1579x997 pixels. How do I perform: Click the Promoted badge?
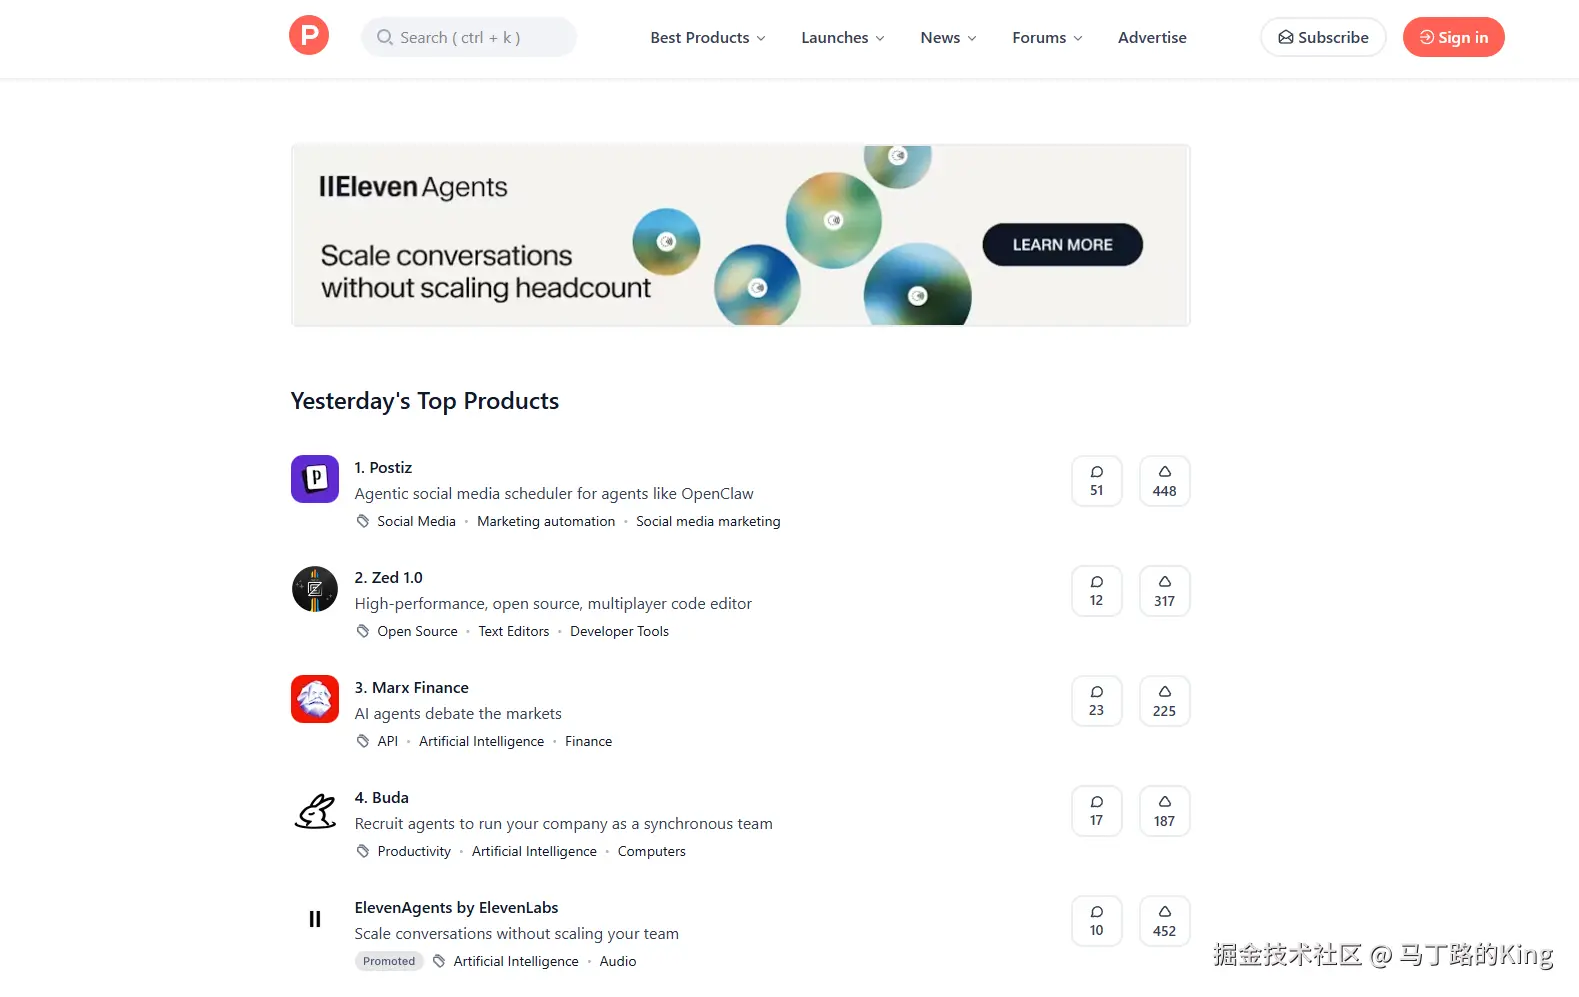click(x=389, y=961)
